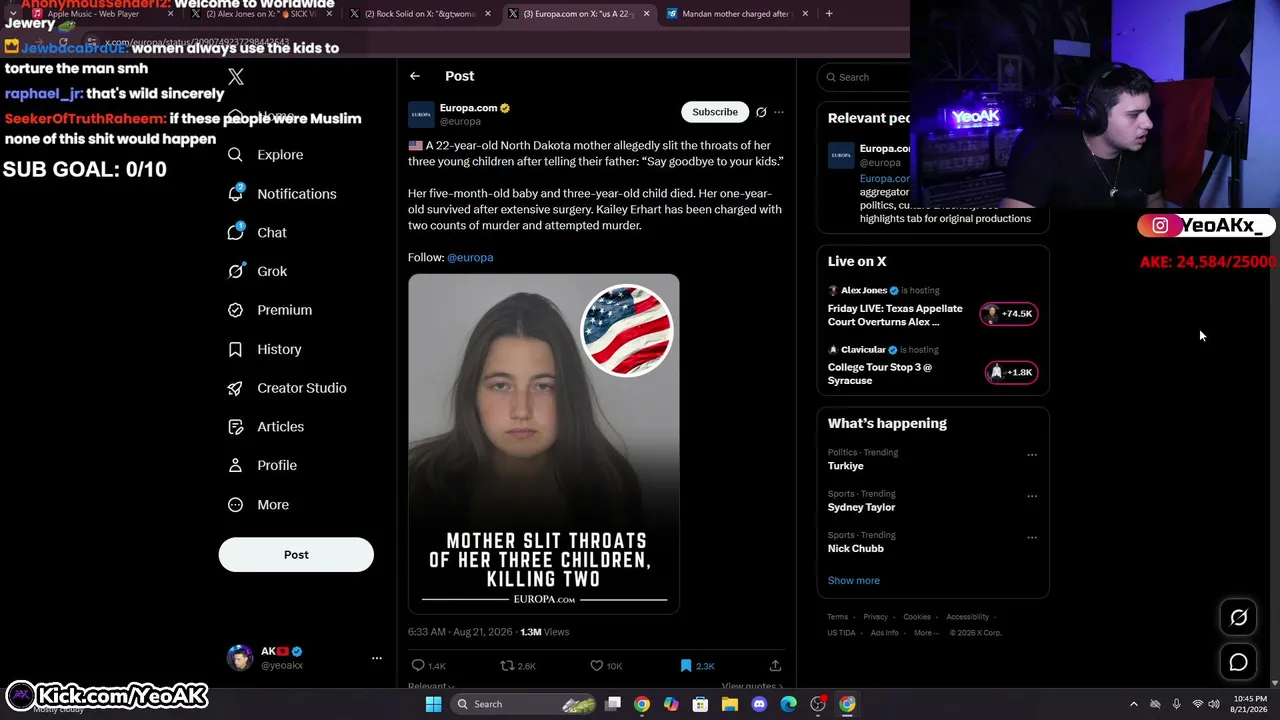
Task: Switch to Alex Jones on X tab
Action: click(x=260, y=14)
